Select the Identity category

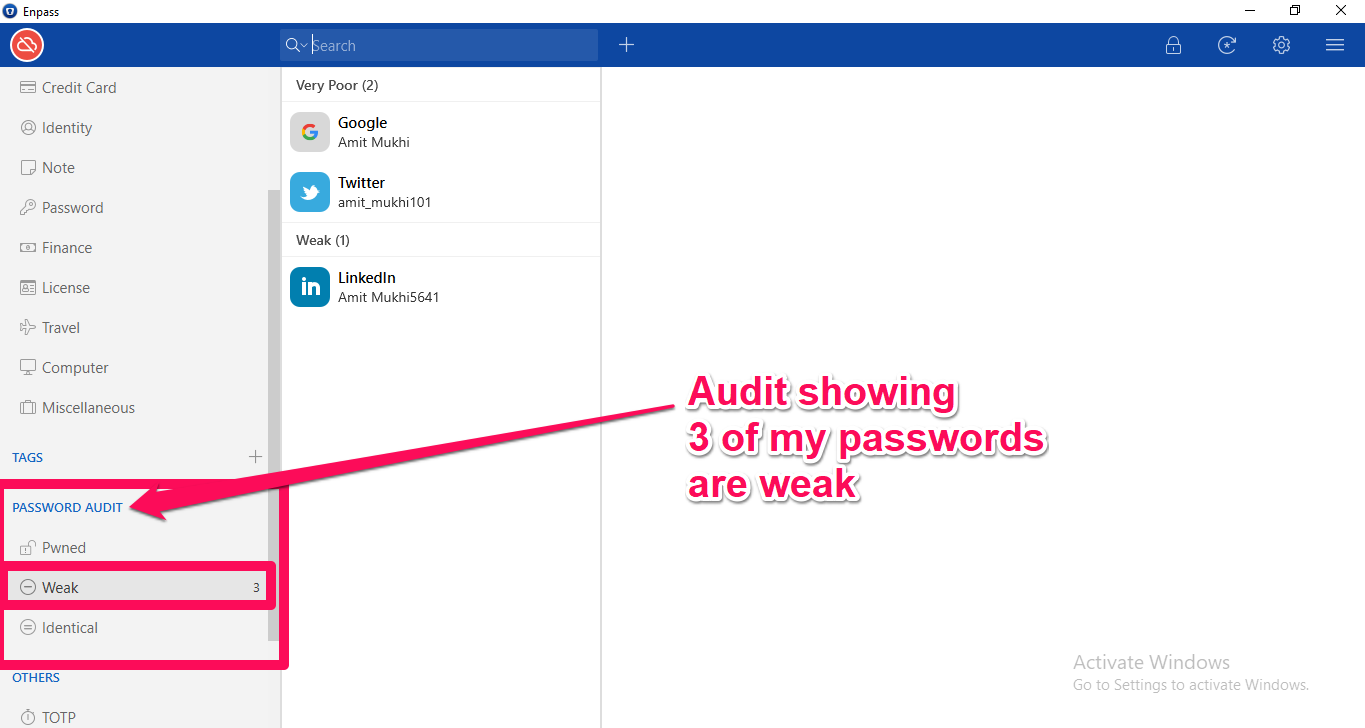click(134, 128)
